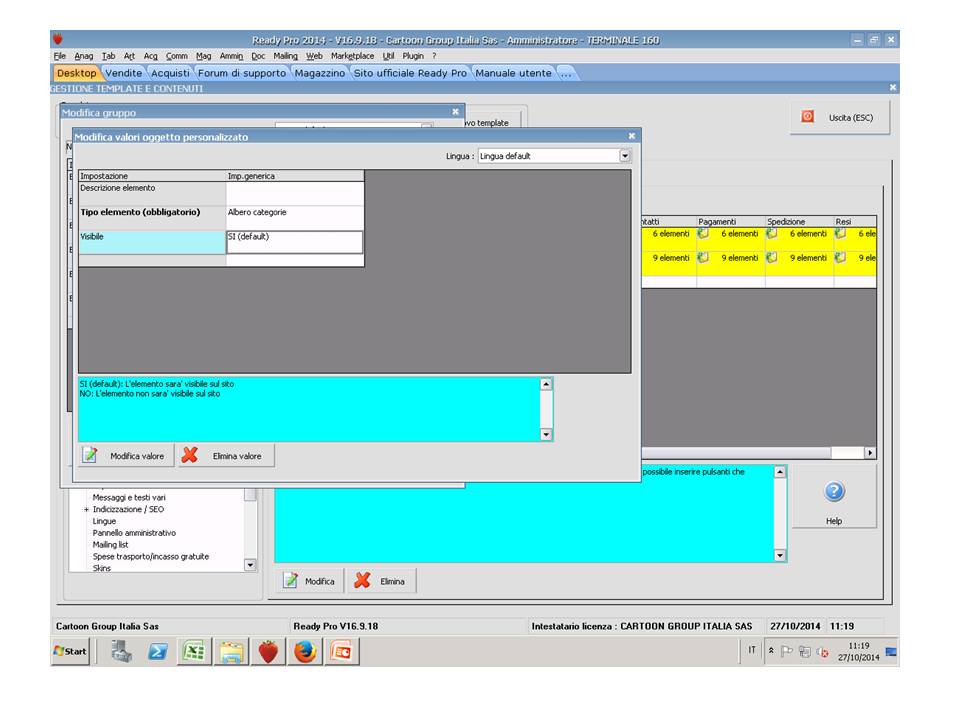Click the Start button on taskbar
This screenshot has height=720, width=960.
[x=71, y=651]
